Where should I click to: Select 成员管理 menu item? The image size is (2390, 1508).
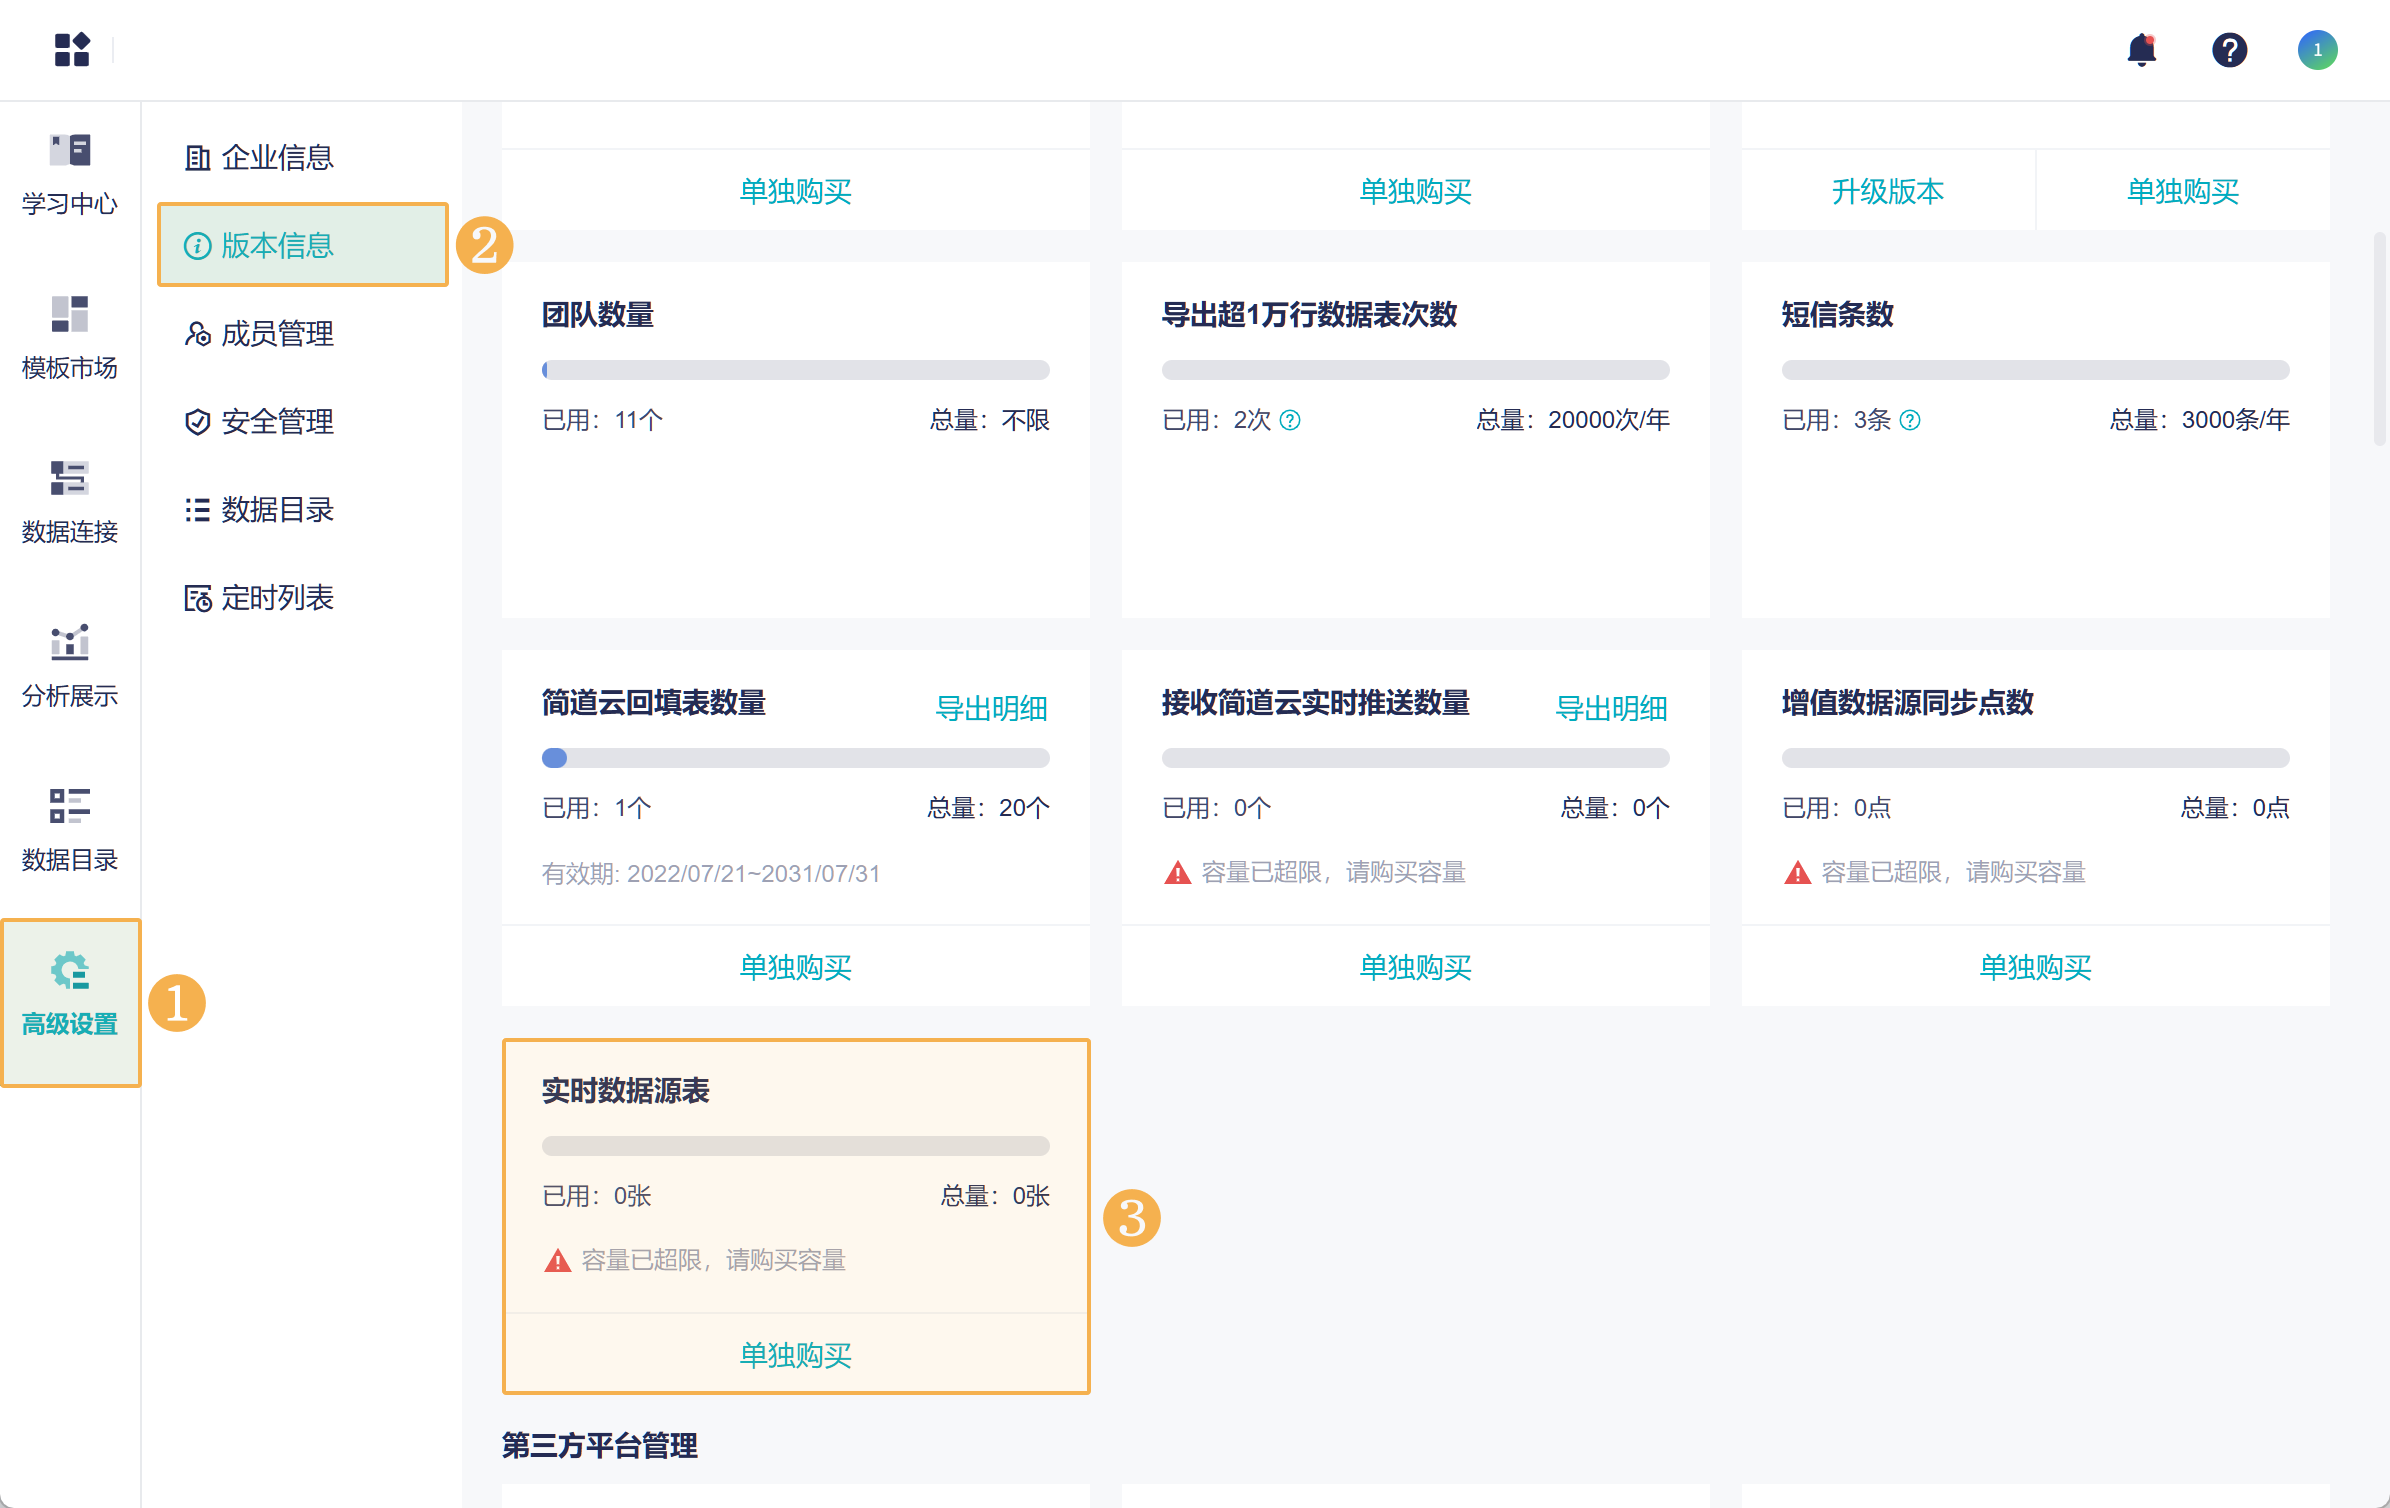(276, 333)
